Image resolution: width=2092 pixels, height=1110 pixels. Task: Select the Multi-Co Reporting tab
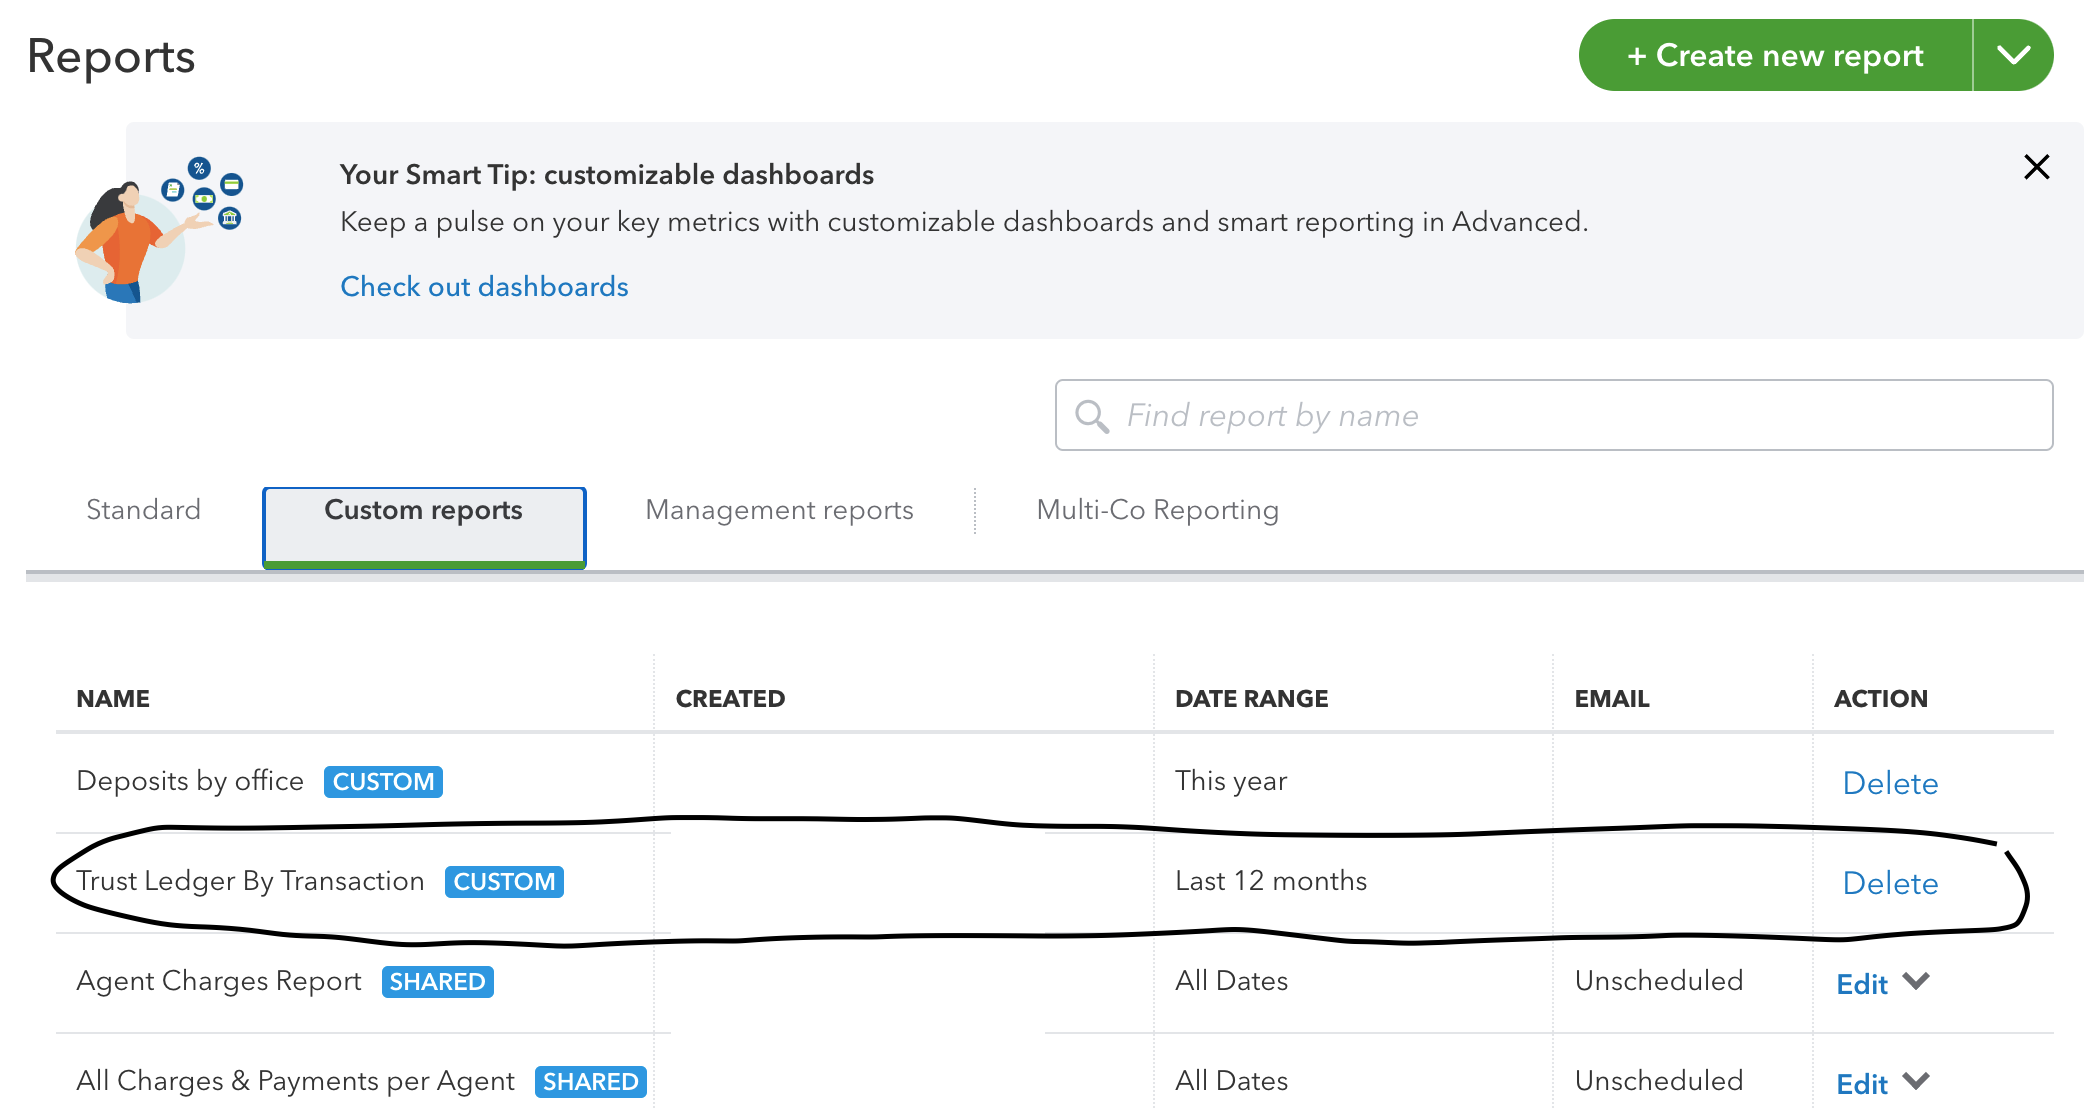[1157, 510]
